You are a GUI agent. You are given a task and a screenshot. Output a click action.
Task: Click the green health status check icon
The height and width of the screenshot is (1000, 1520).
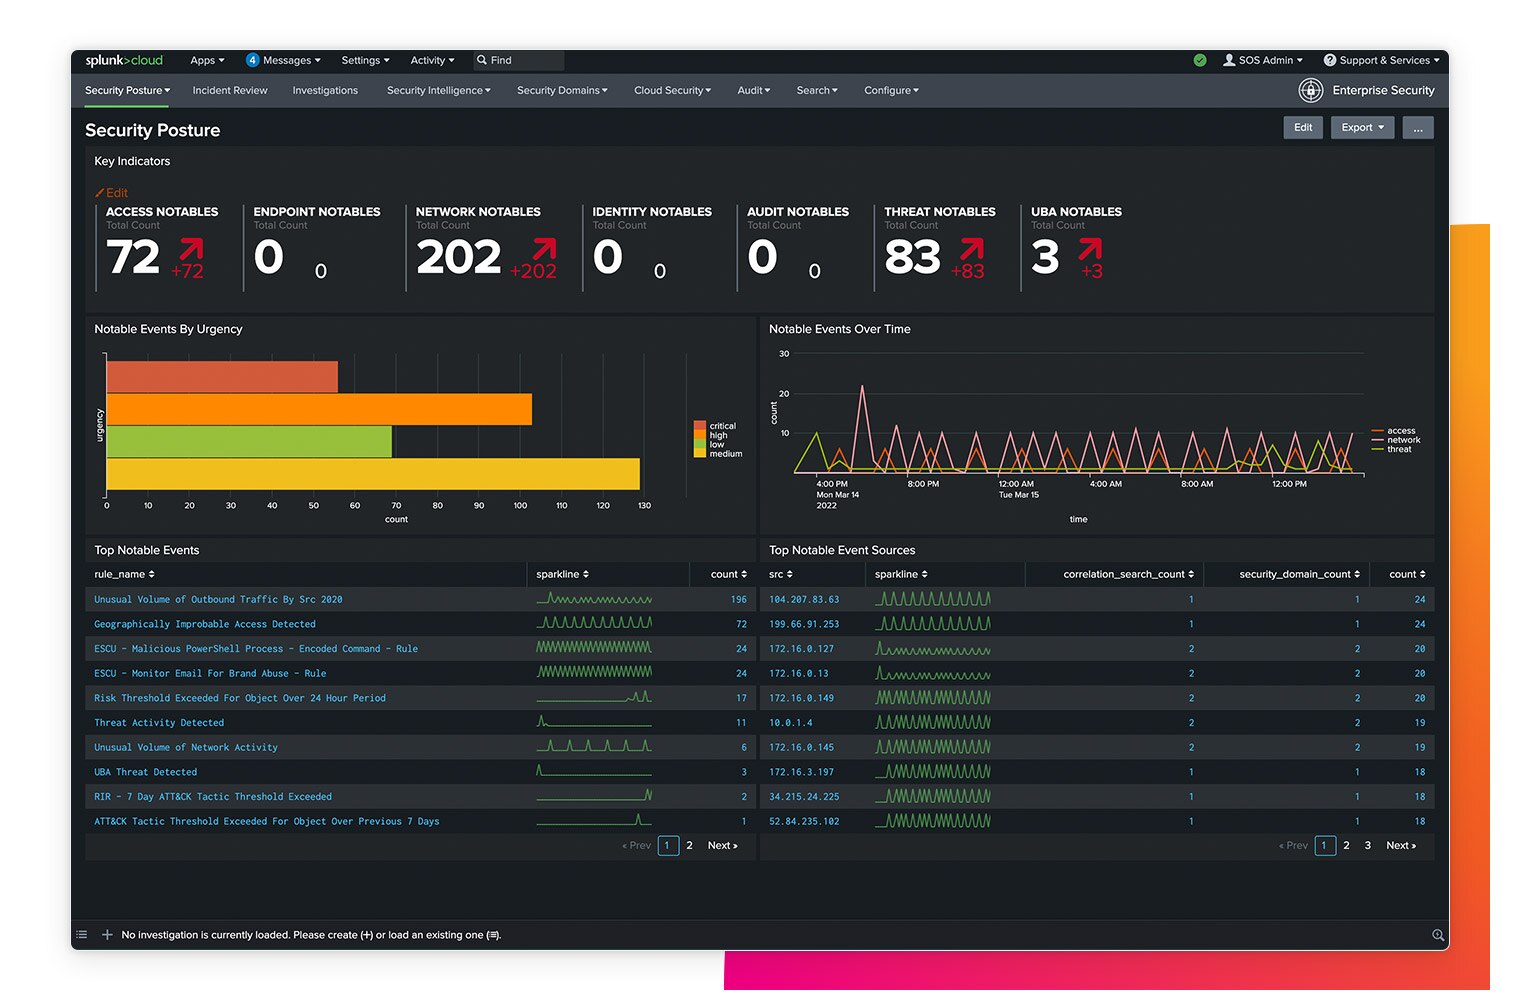tap(1200, 60)
